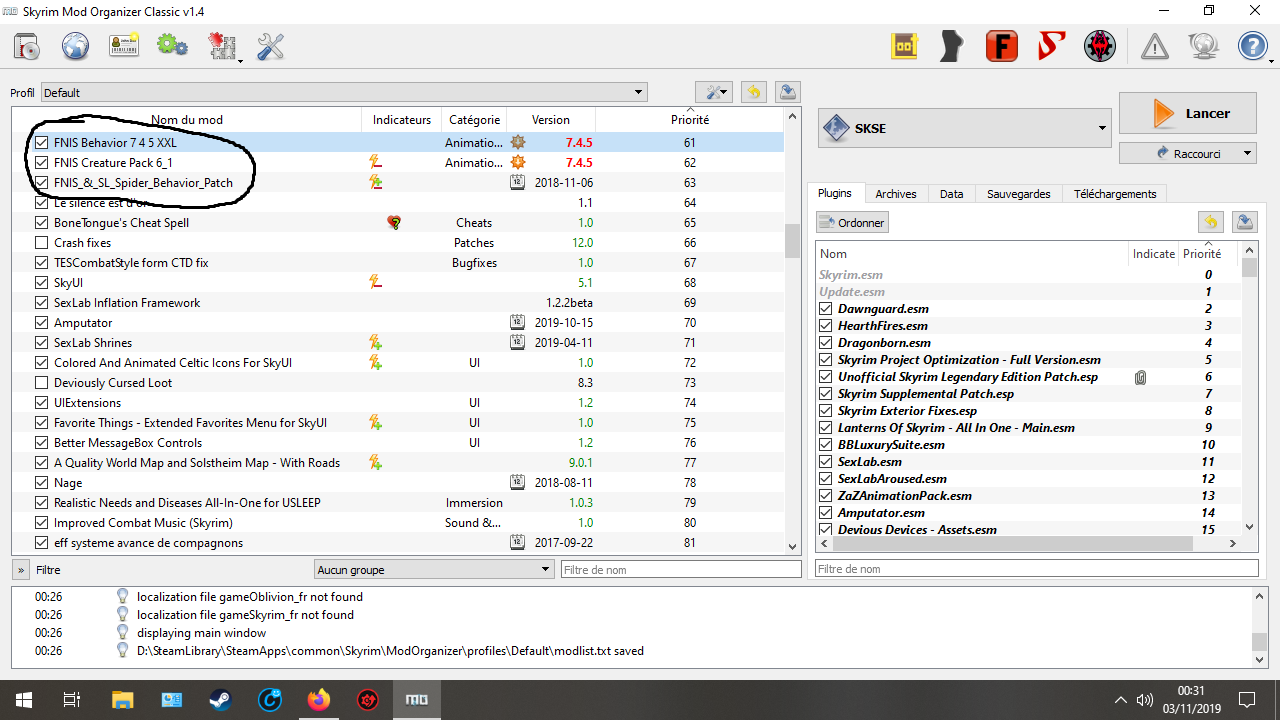Enable the Crash fixes mod checkbox
Viewport: 1280px width, 720px height.
click(x=41, y=243)
